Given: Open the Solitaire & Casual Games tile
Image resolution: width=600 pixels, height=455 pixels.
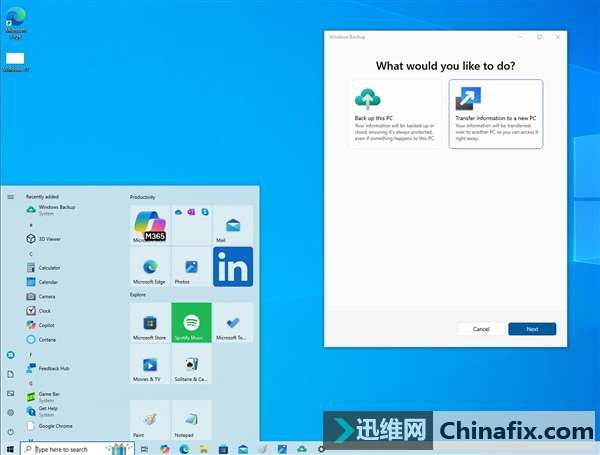Looking at the screenshot, I should (191, 364).
